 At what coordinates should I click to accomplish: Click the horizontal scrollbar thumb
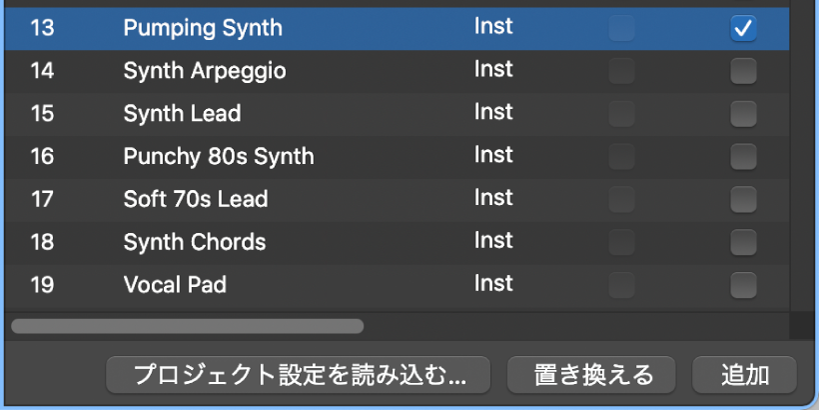click(x=187, y=326)
